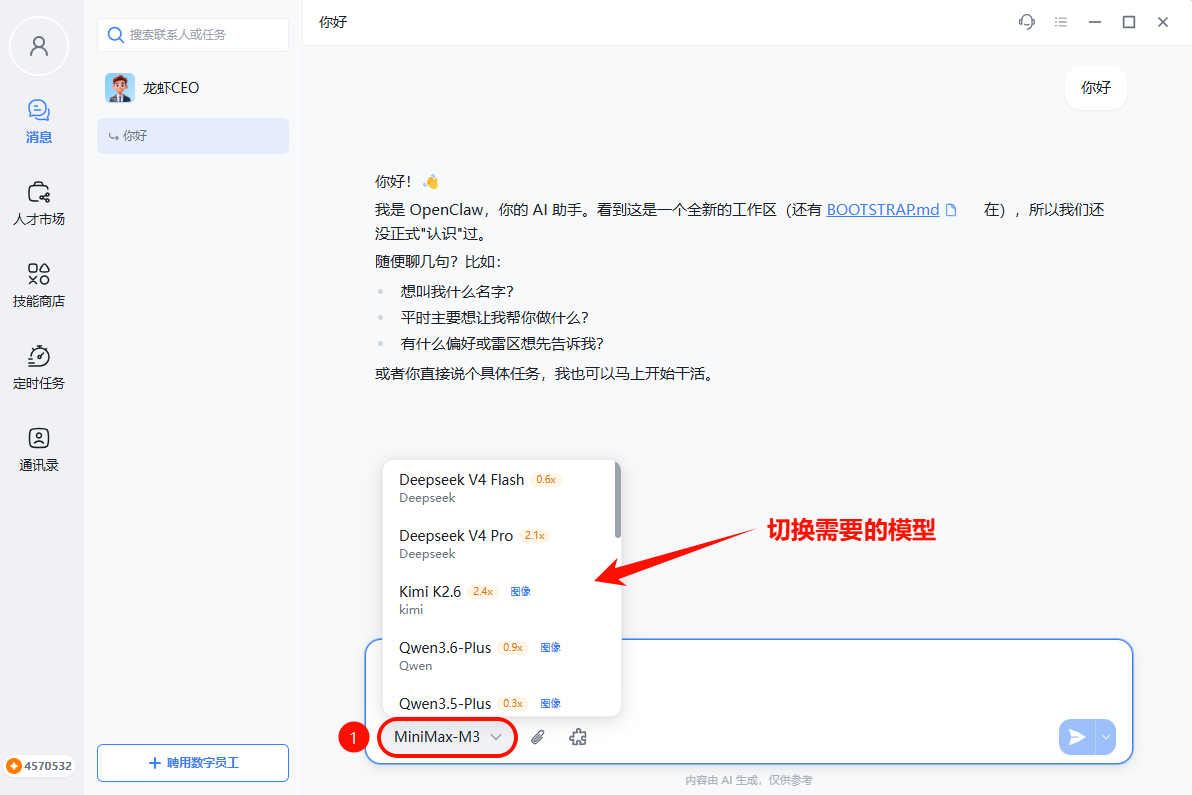Click the 0.6x badge on Deepseek V4 Flash

[546, 480]
